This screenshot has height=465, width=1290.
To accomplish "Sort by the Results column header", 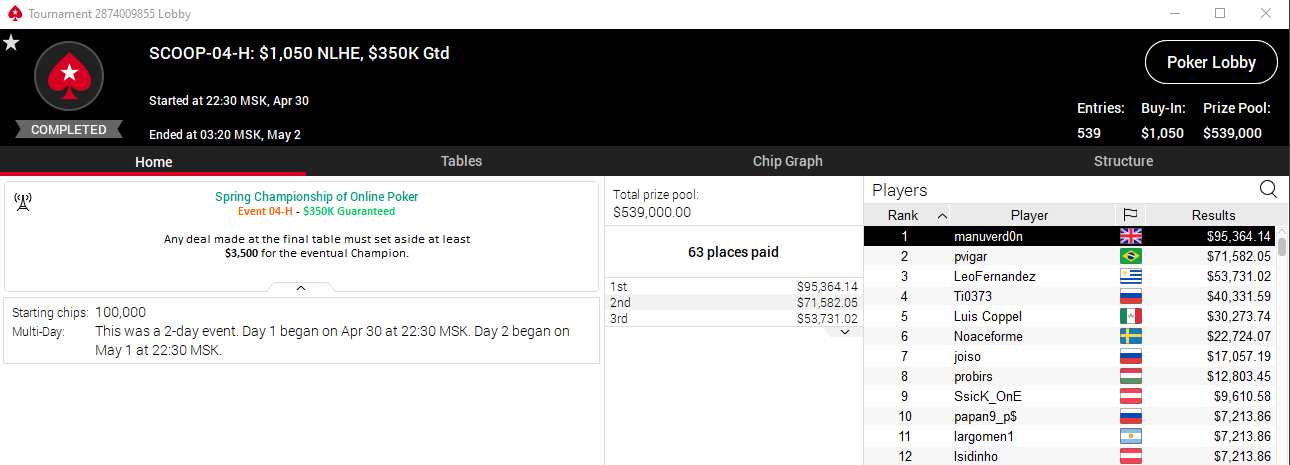I will click(x=1213, y=215).
